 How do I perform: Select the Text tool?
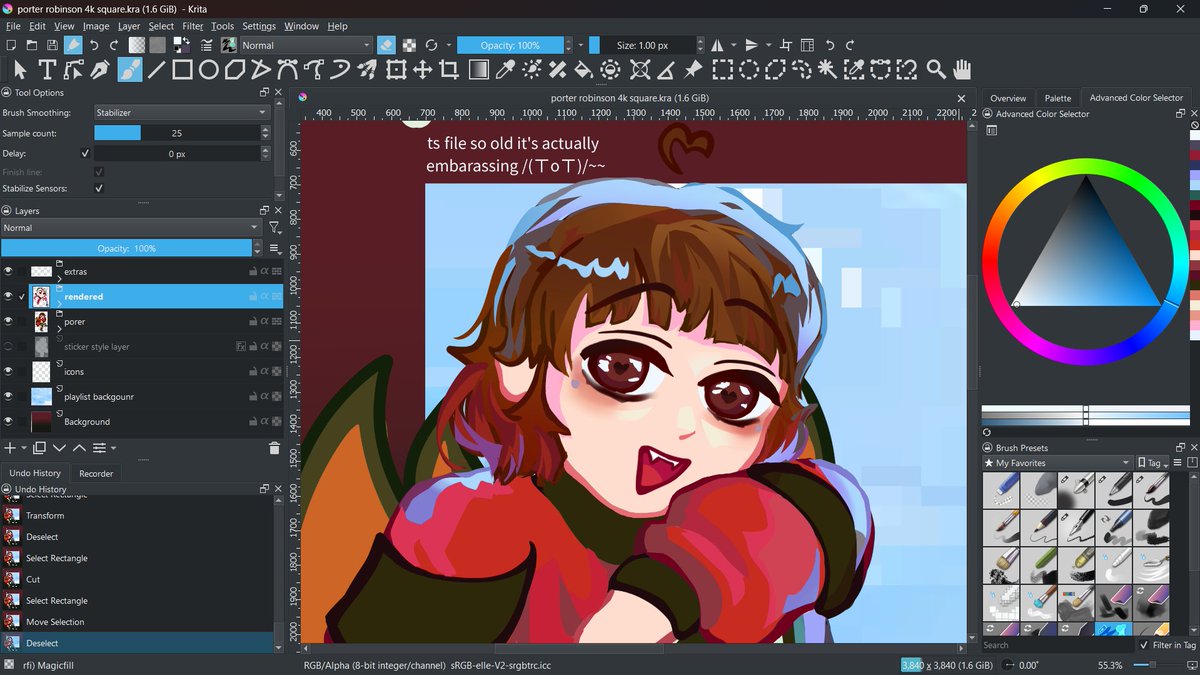point(47,69)
